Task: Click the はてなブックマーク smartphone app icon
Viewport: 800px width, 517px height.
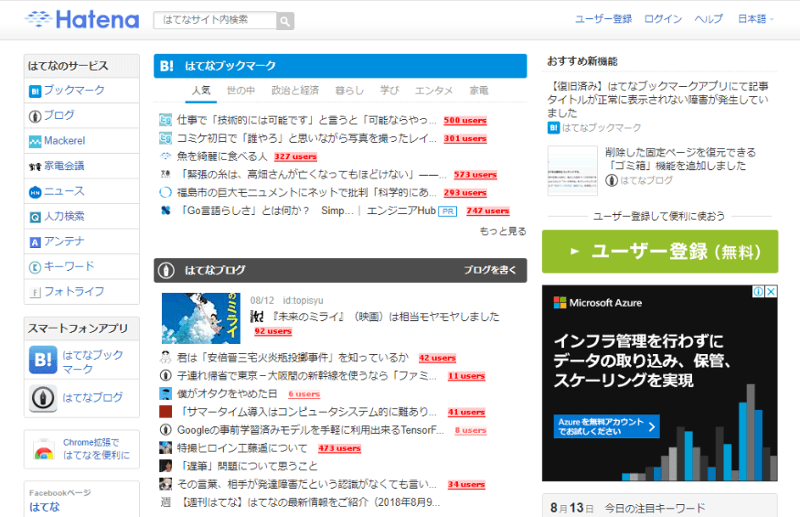Action: [43, 360]
